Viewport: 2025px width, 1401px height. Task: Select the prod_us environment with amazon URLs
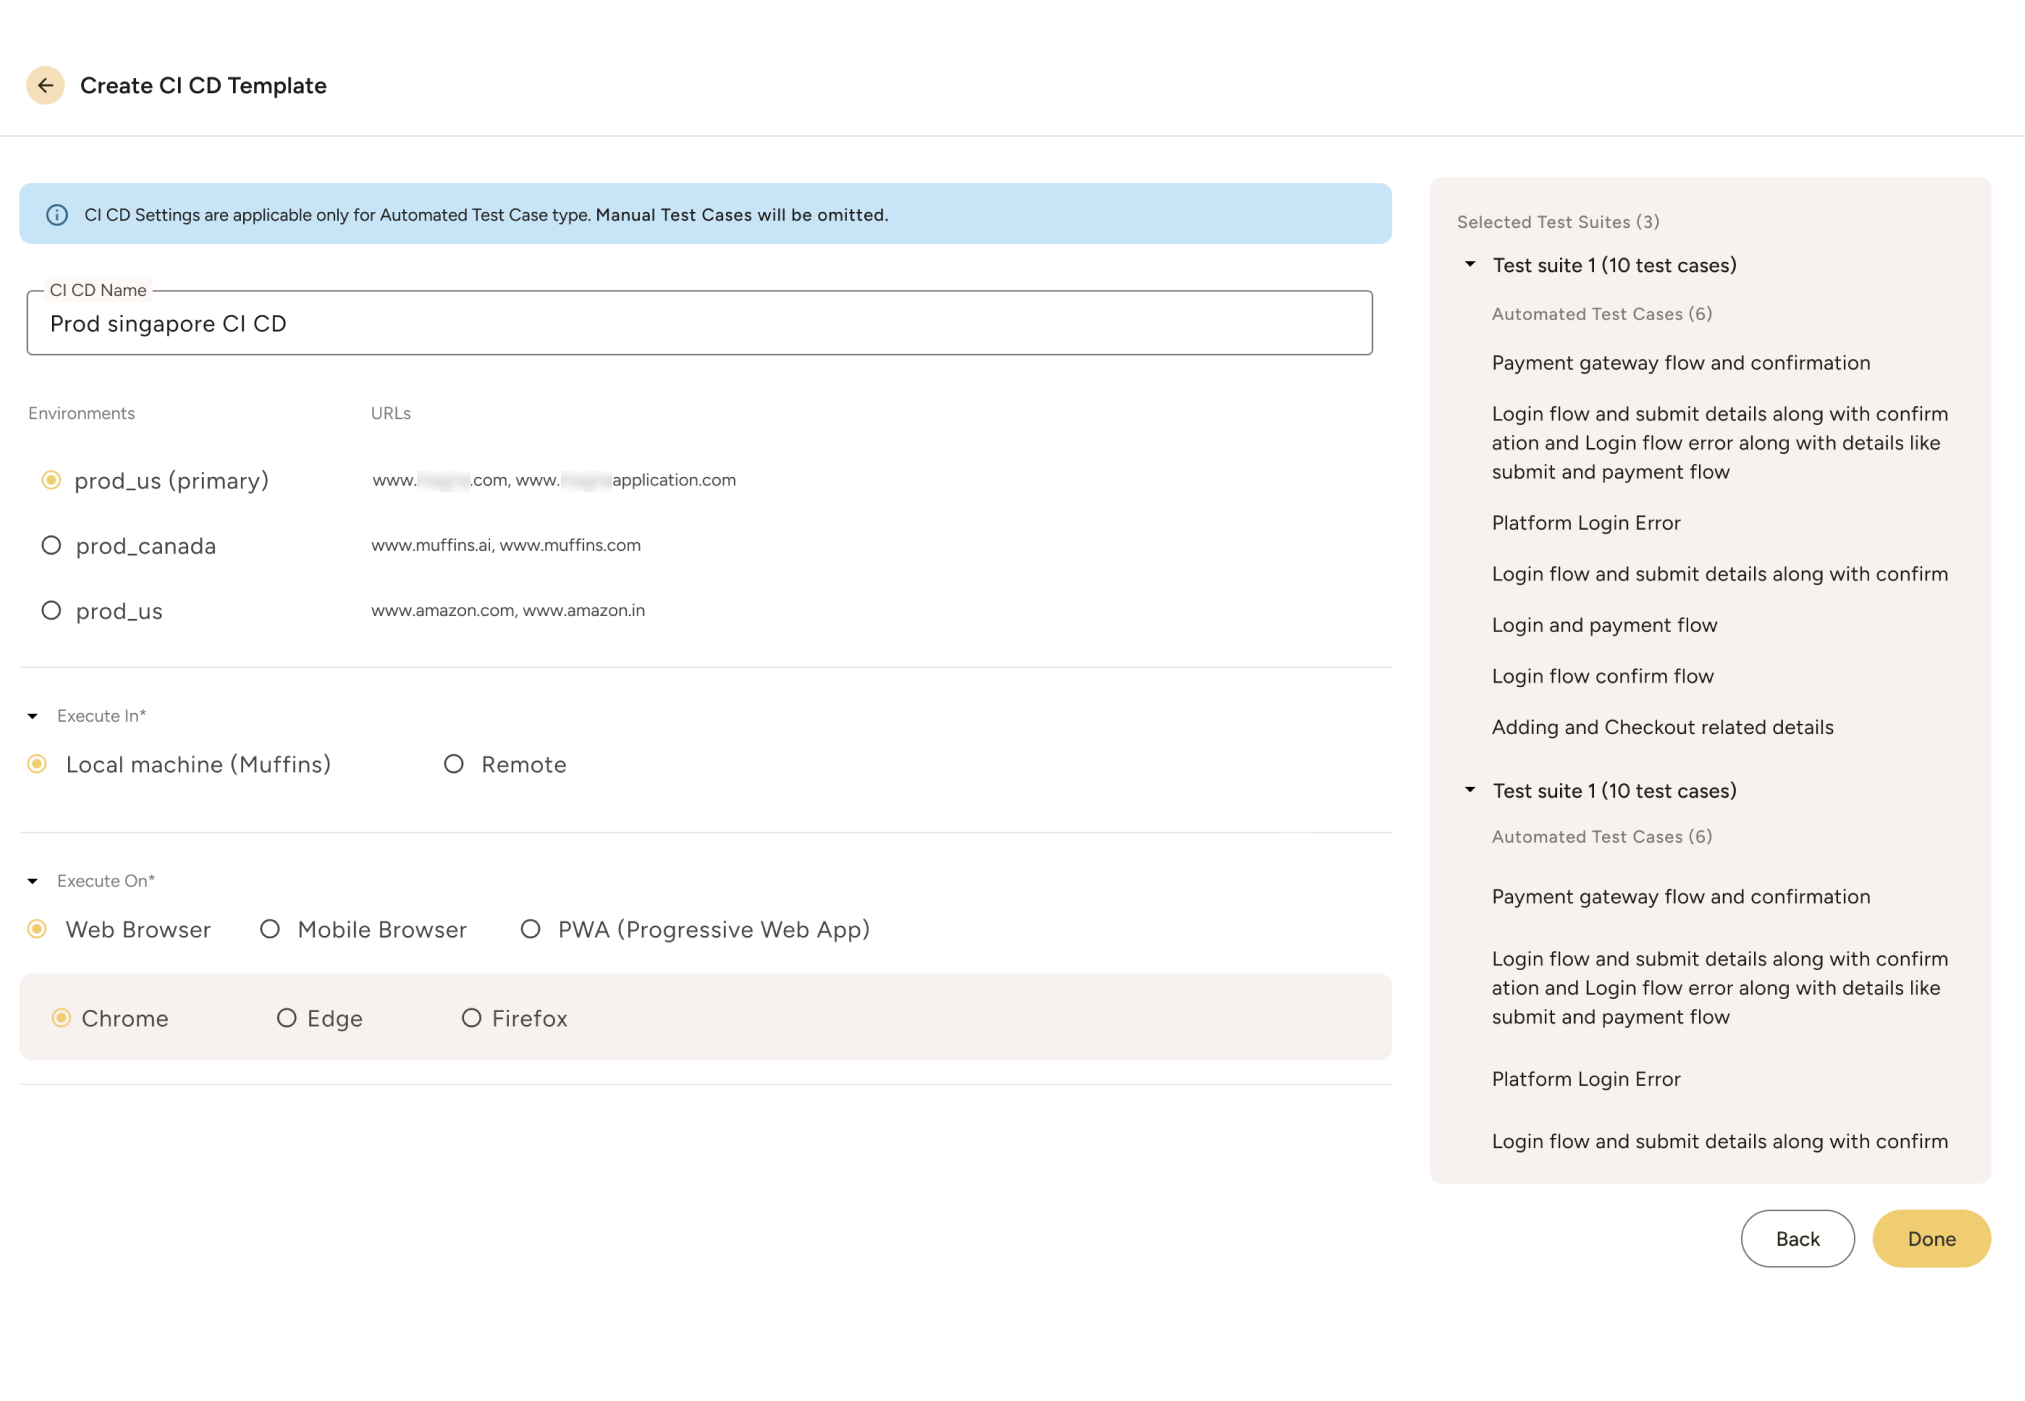click(51, 610)
